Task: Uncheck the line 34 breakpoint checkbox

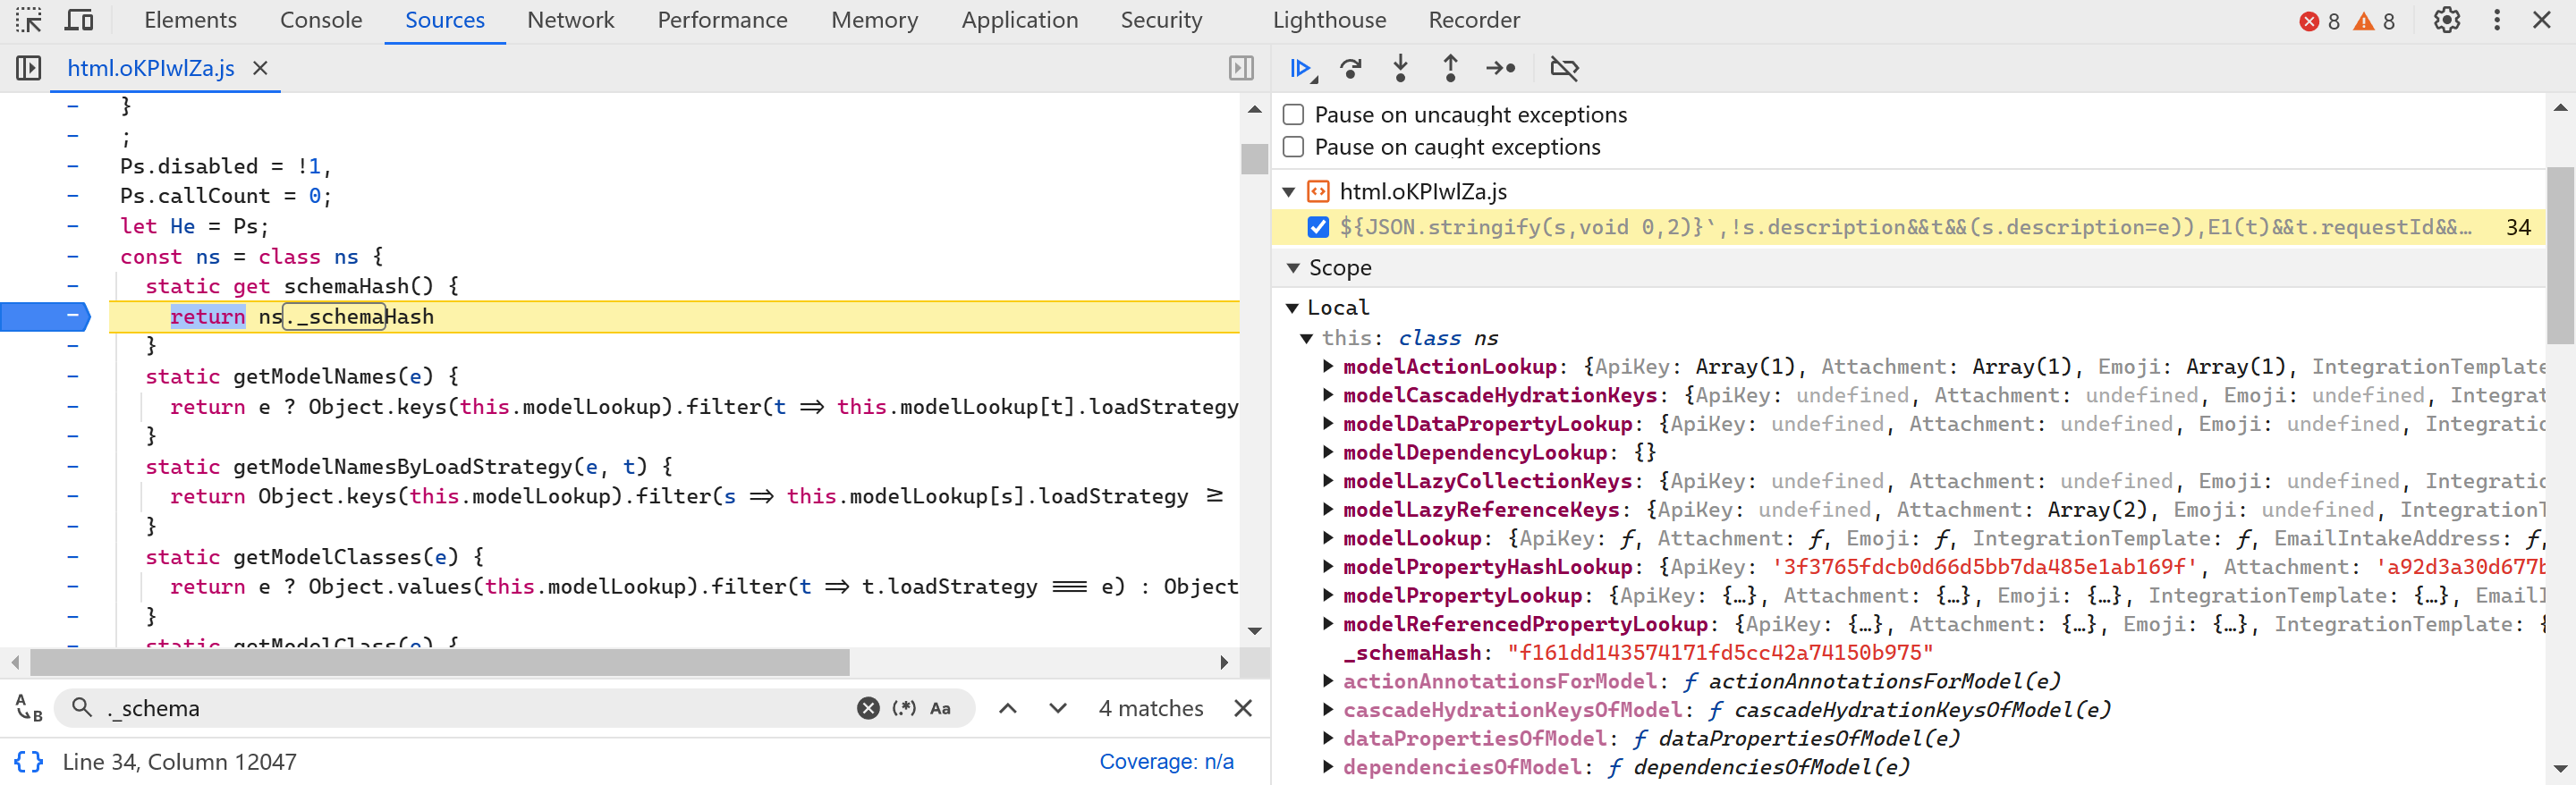Action: tap(1318, 227)
